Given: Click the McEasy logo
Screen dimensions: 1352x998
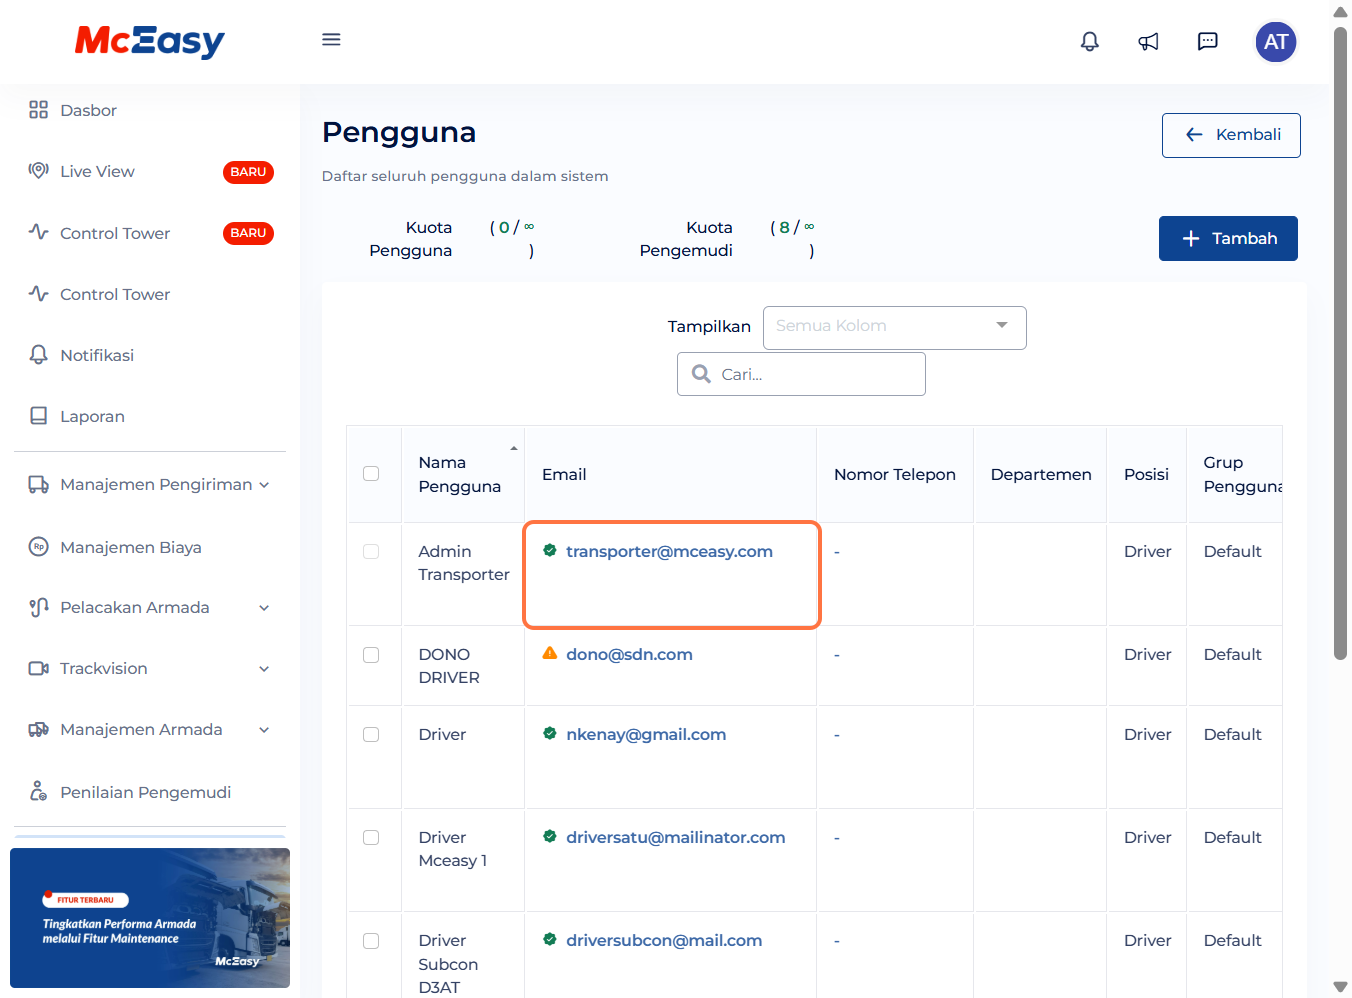Looking at the screenshot, I should coord(150,41).
